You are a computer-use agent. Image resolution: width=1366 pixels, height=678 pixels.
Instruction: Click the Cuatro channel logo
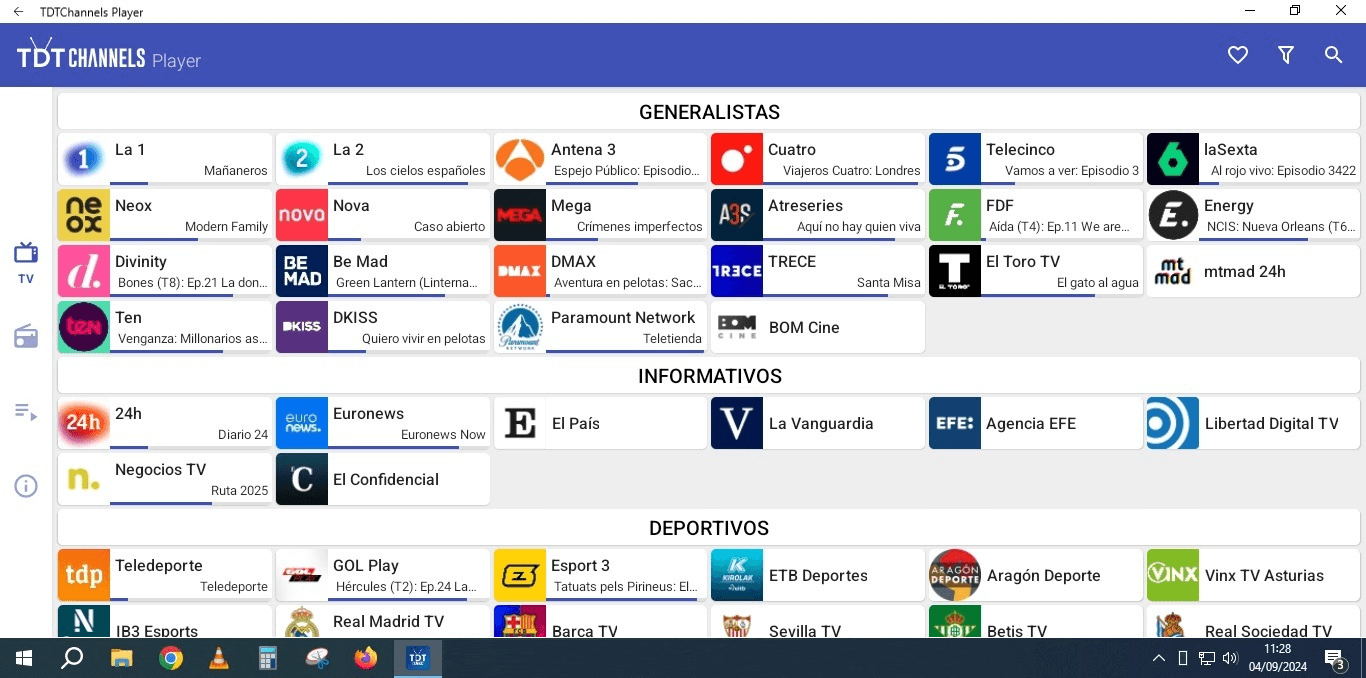737,159
